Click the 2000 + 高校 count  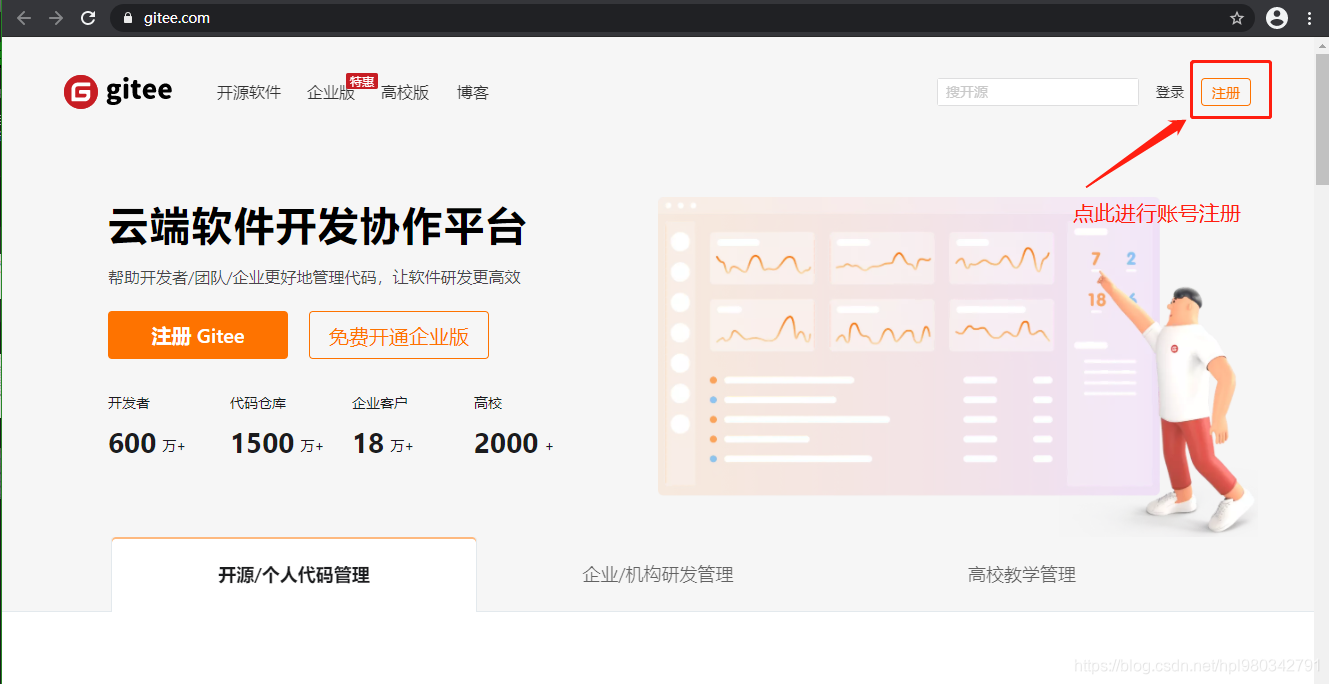click(x=514, y=443)
